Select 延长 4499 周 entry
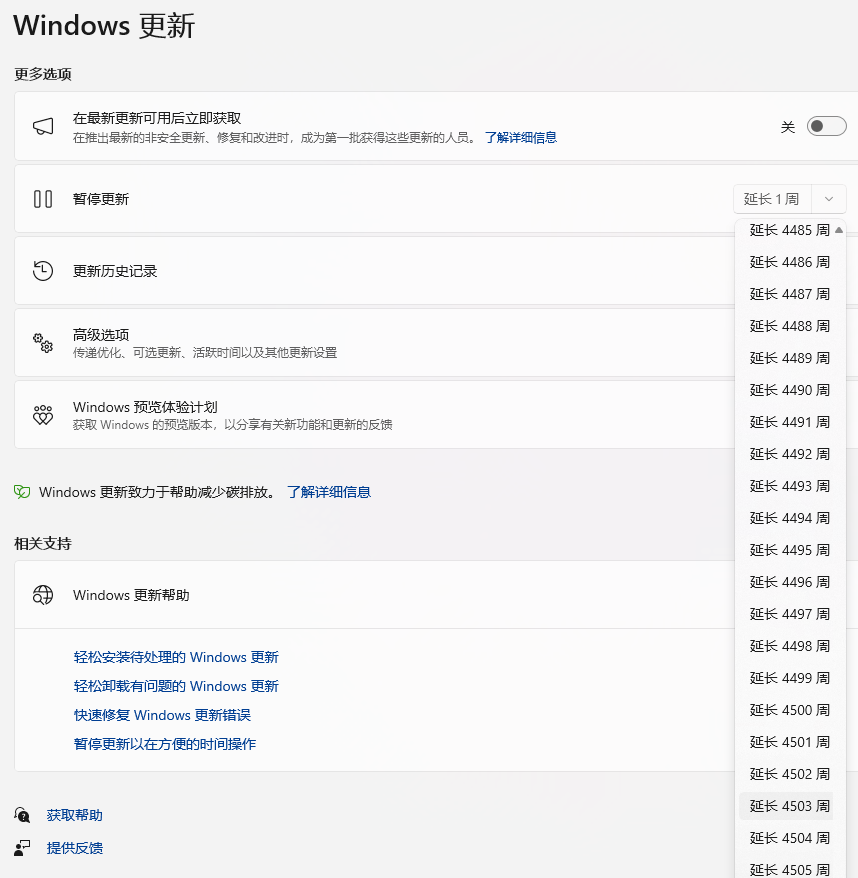858x878 pixels. click(786, 678)
